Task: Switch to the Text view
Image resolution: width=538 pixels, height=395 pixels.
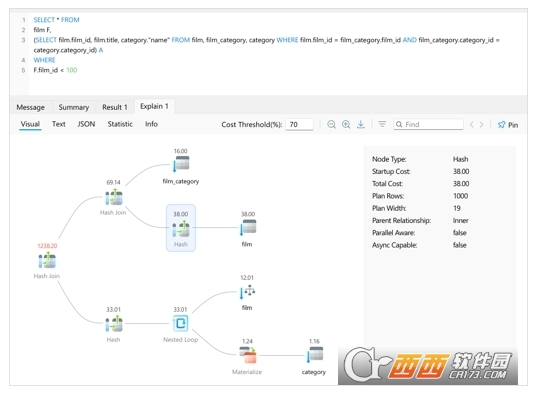Action: 59,124
